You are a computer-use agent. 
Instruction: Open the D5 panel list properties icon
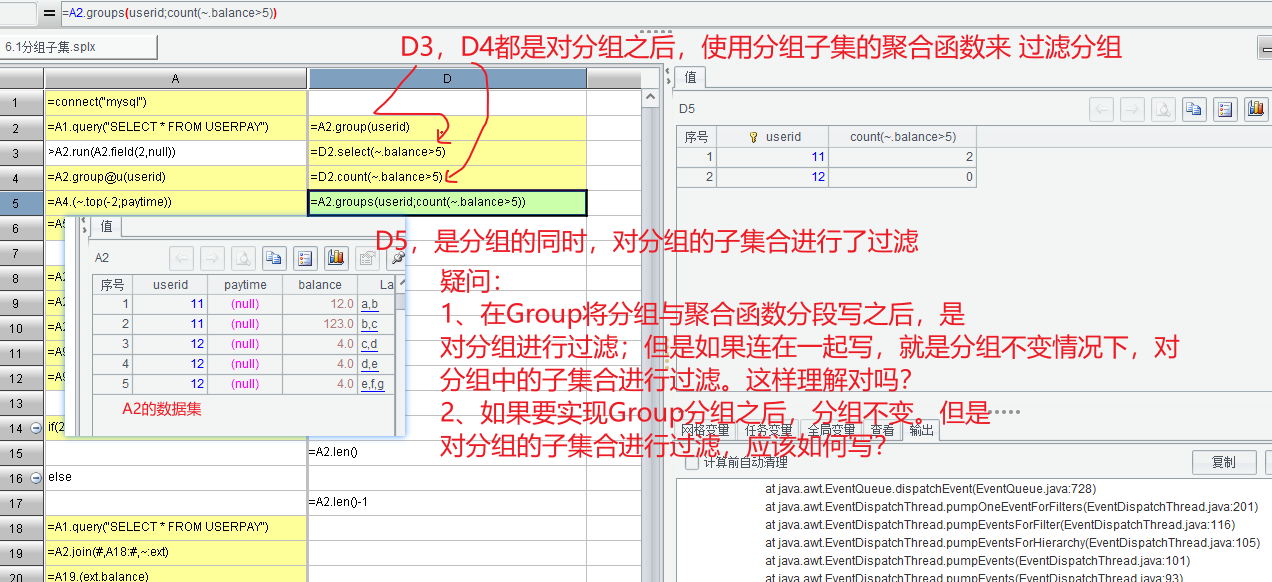[x=1225, y=109]
